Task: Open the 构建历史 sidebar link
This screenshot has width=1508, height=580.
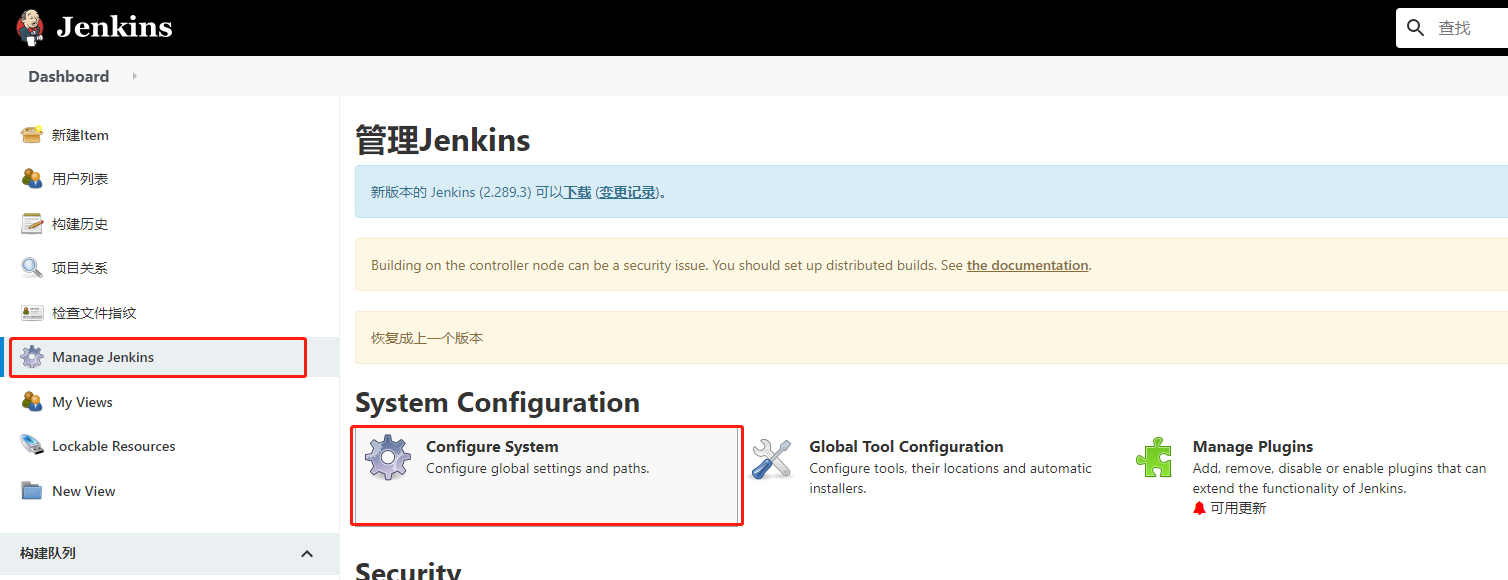Action: [x=80, y=224]
